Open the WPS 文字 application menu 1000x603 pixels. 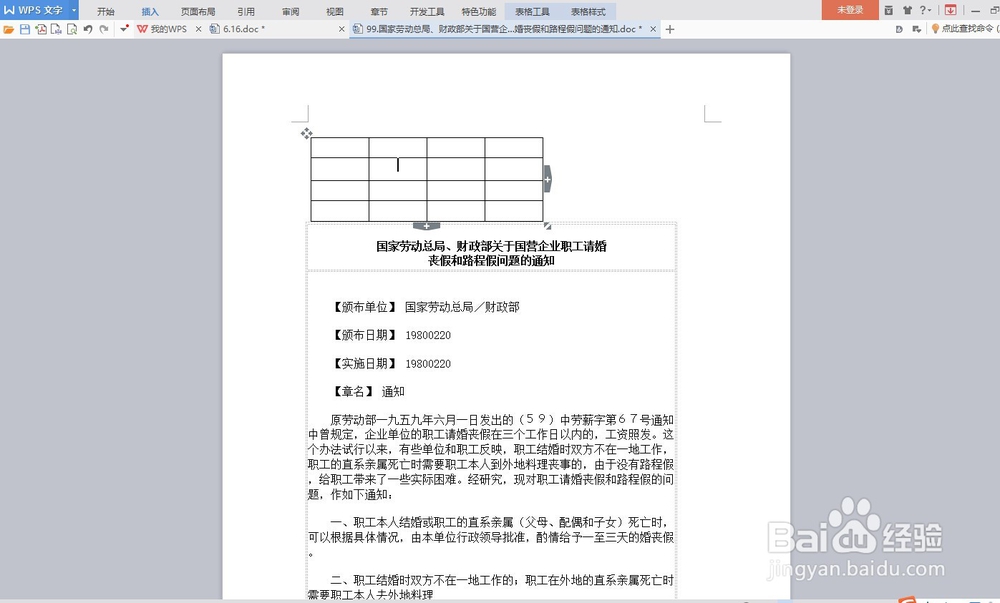pos(34,10)
